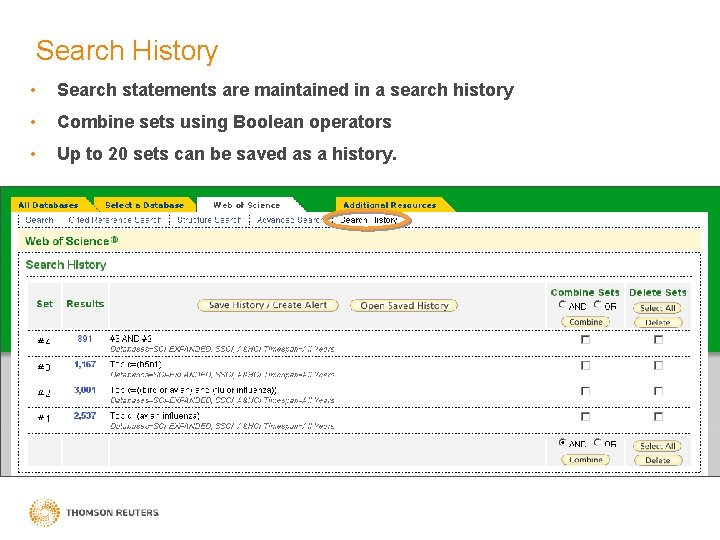Check delete box for set with 891 results
Image resolution: width=720 pixels, height=540 pixels.
pyautogui.click(x=658, y=339)
